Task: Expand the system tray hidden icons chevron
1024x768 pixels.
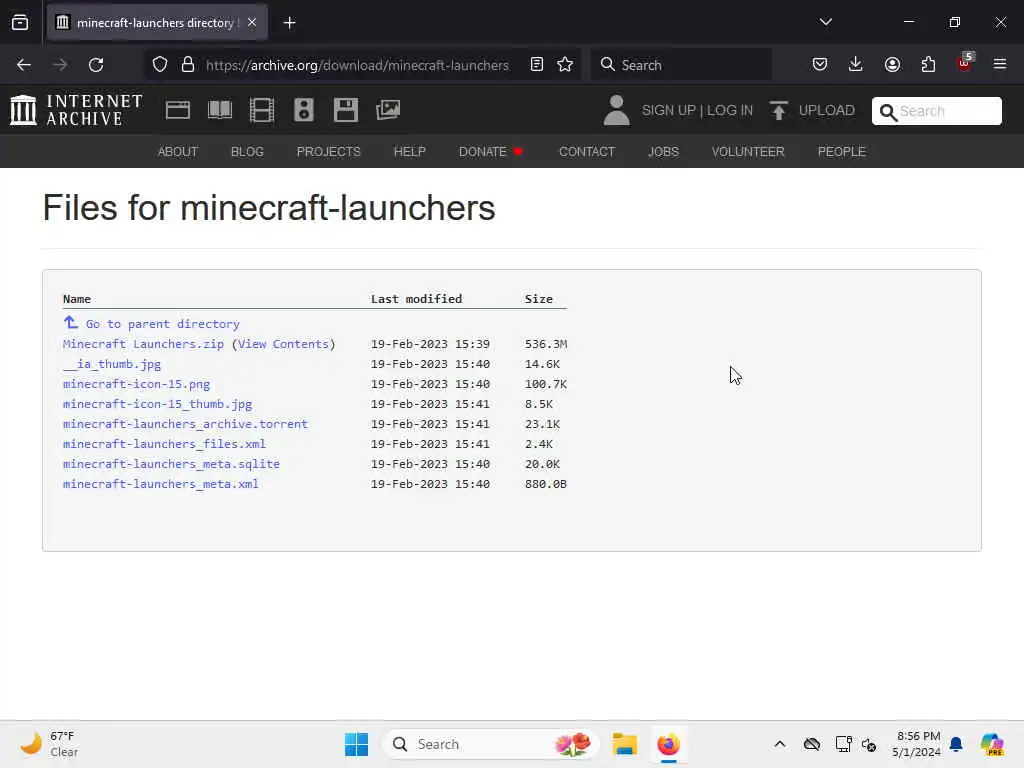Action: (x=780, y=744)
